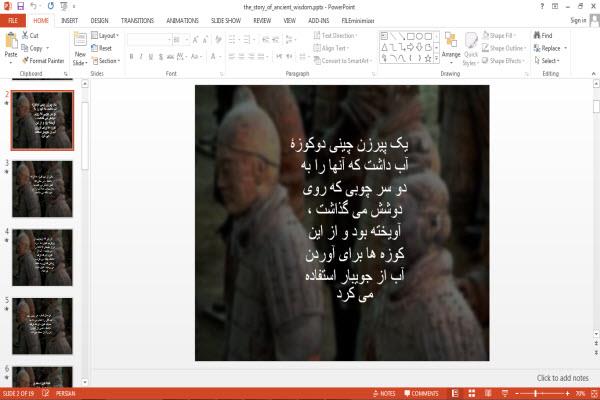Image resolution: width=600 pixels, height=400 pixels.
Task: Toggle text Shadow formatting
Action: click(161, 57)
